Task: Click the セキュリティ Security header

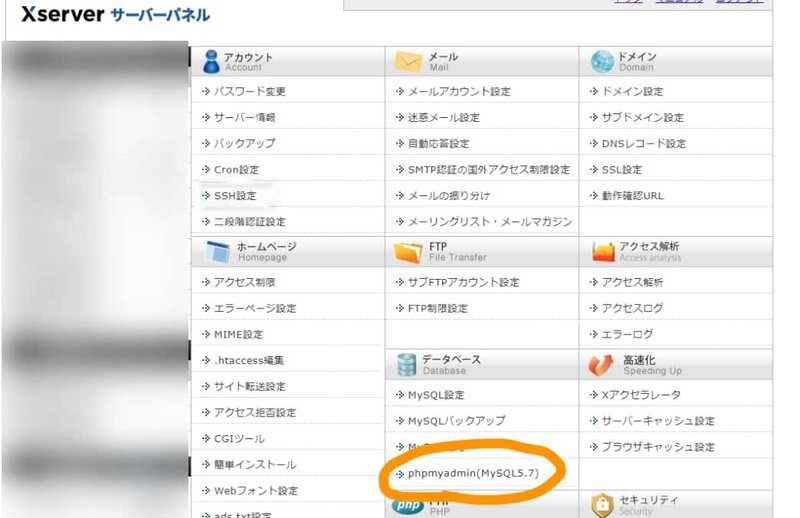Action: click(677, 505)
